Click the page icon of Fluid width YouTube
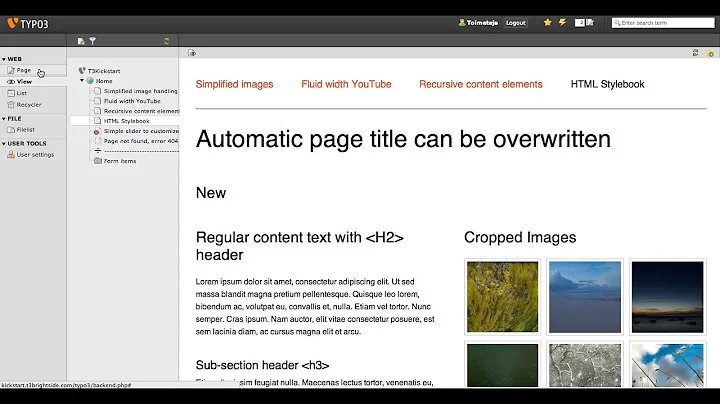This screenshot has width=720, height=404. [x=97, y=101]
